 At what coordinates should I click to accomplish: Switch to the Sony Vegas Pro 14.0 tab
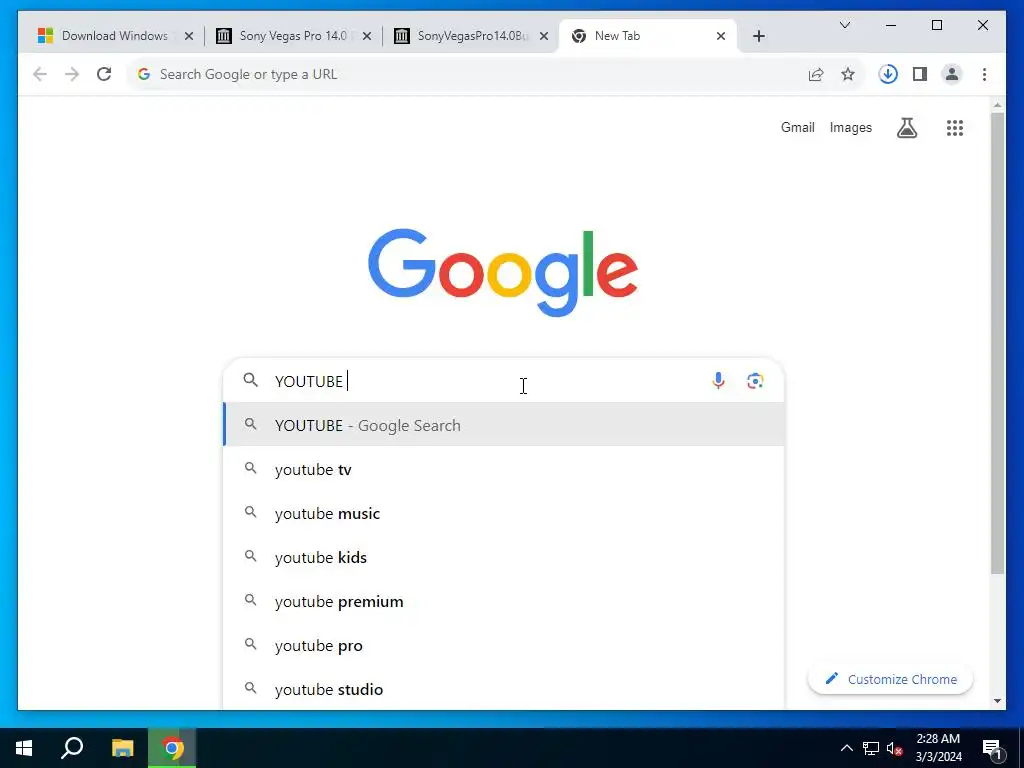point(293,36)
